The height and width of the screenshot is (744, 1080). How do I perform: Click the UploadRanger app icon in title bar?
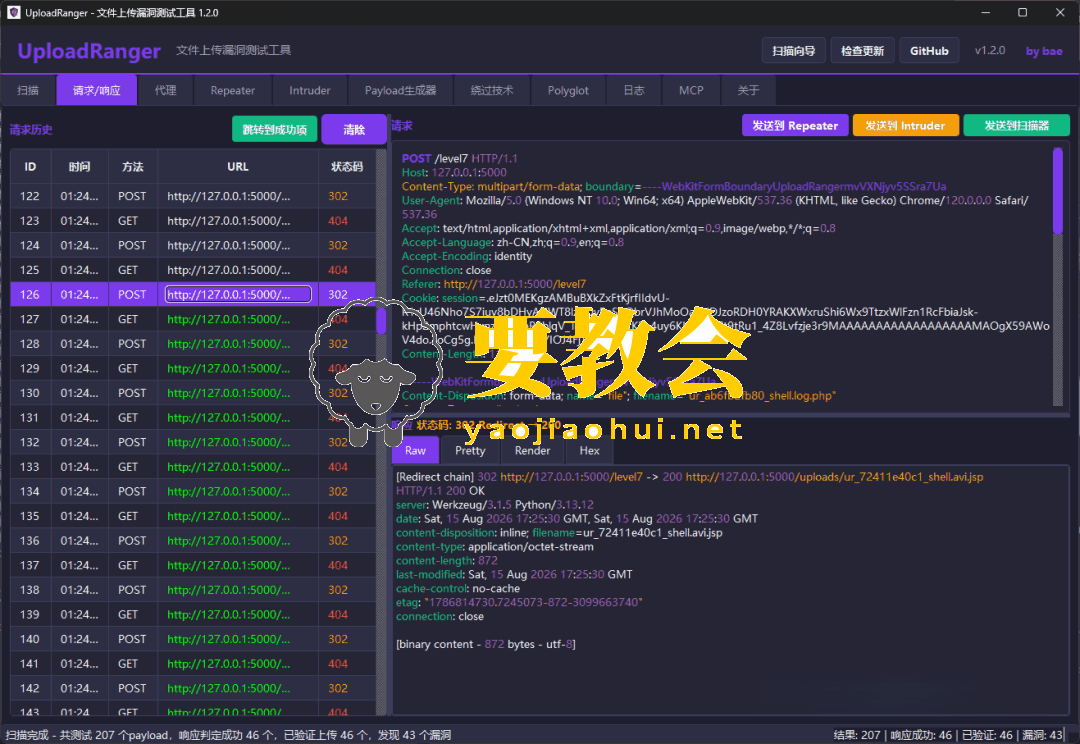pyautogui.click(x=13, y=12)
